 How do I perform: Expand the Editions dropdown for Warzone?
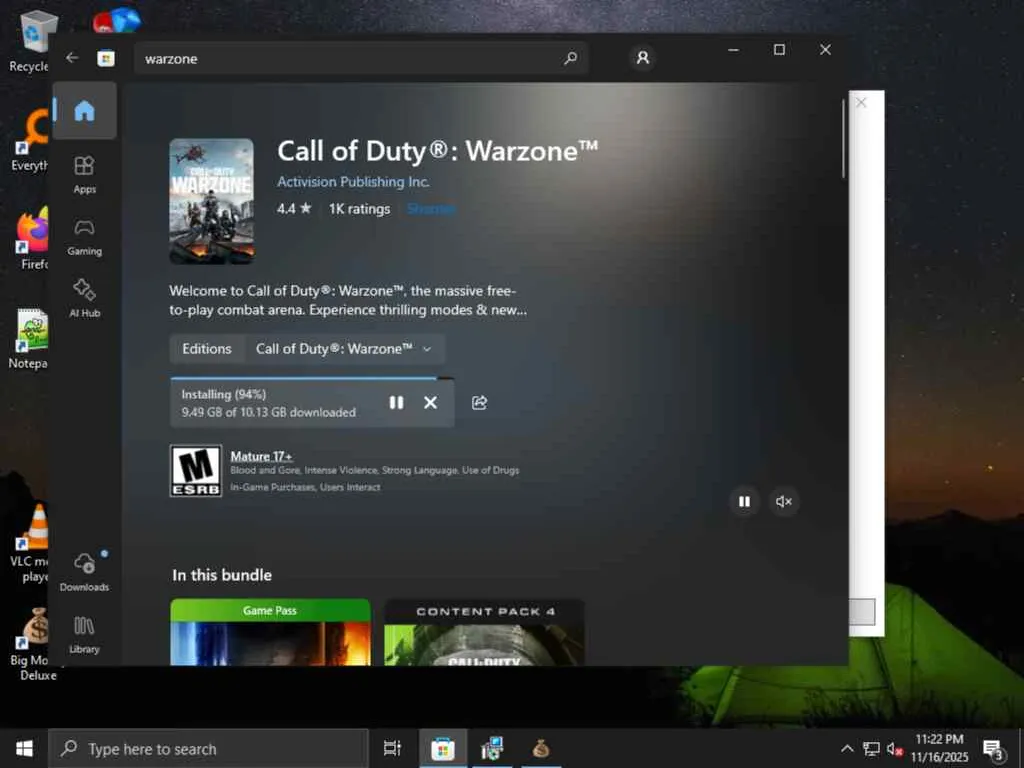pyautogui.click(x=344, y=349)
